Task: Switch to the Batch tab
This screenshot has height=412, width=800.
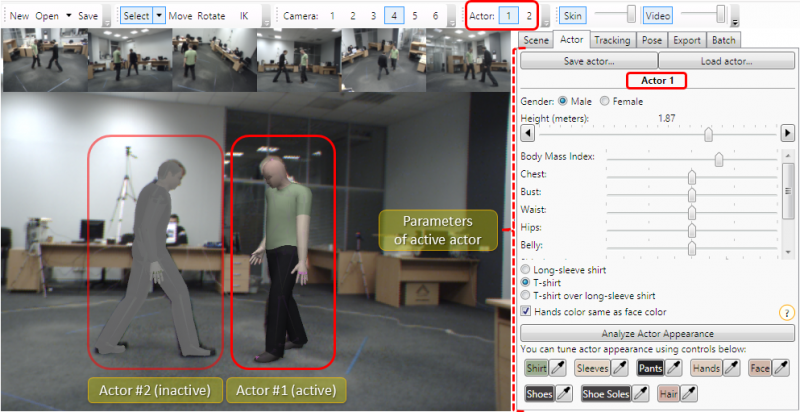Action: 723,40
